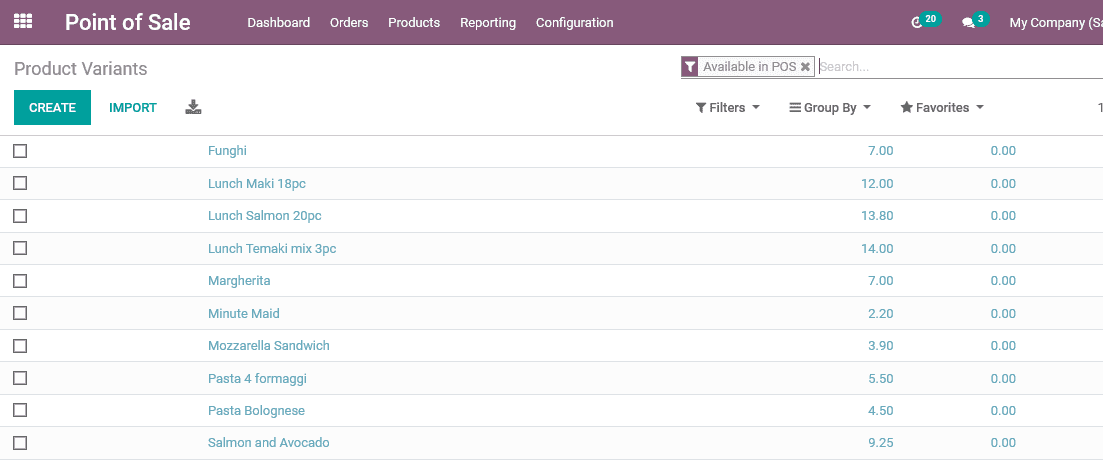Tick the checkbox for Lunch Maki 18pc

tap(20, 183)
